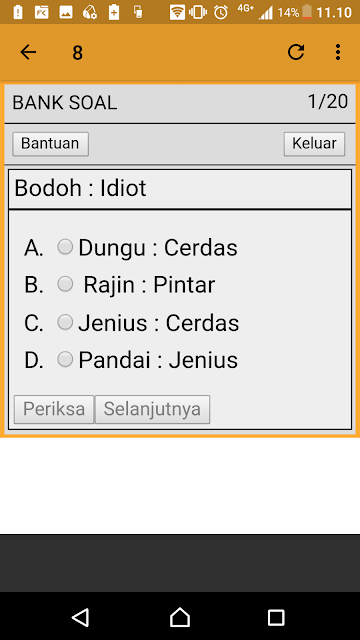Go to next question via Selanjutnya
The width and height of the screenshot is (360, 640).
point(152,409)
